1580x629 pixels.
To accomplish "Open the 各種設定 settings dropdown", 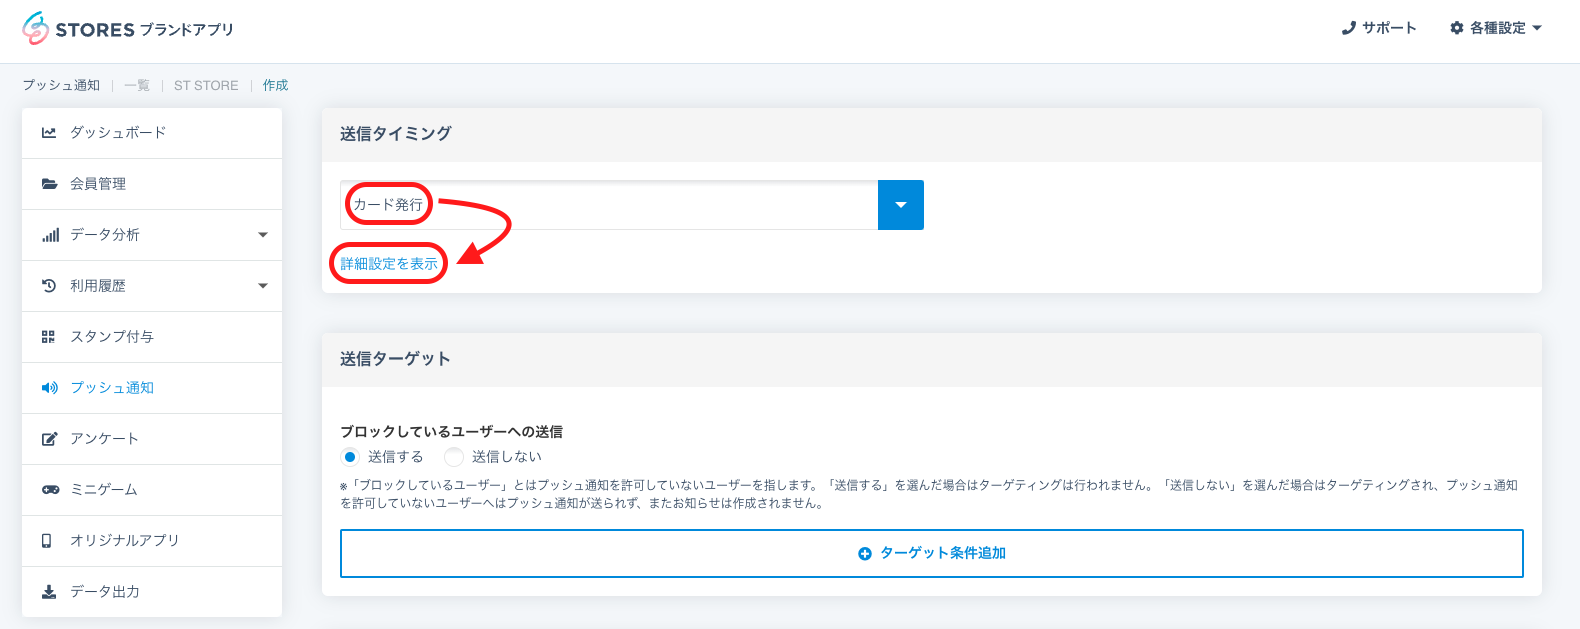I will (x=1496, y=28).
